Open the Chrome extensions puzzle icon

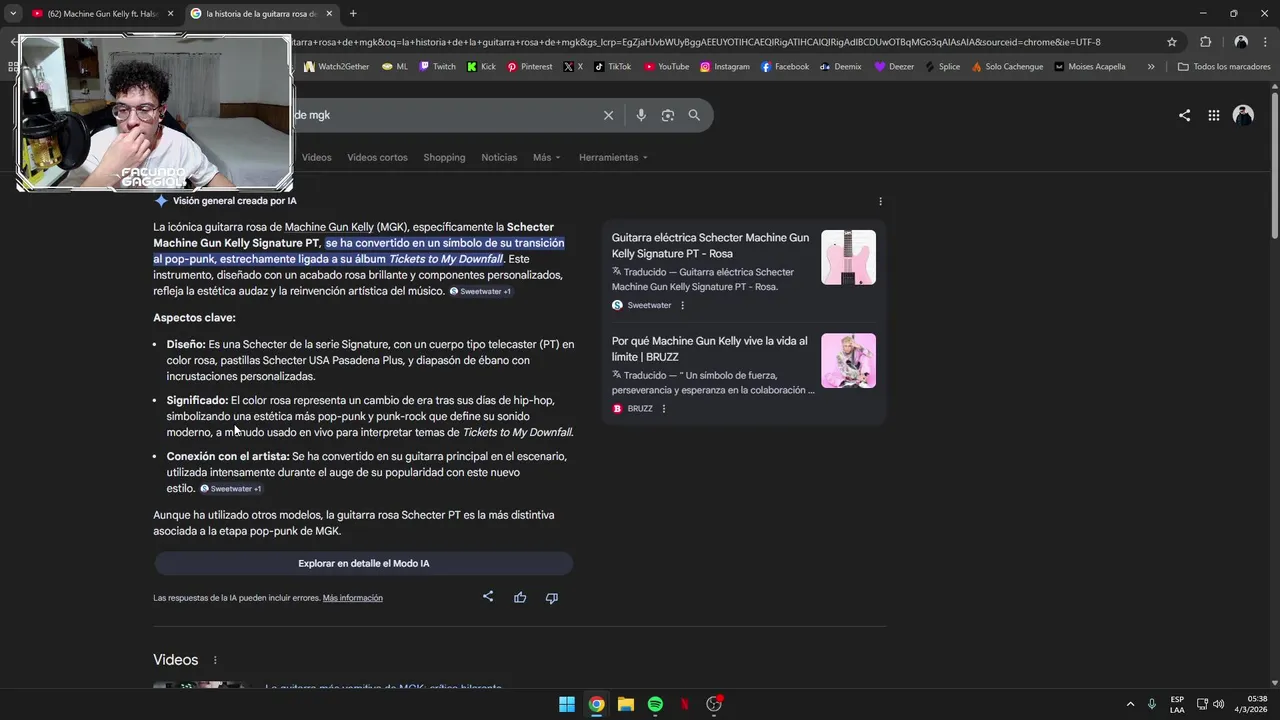(x=1205, y=42)
